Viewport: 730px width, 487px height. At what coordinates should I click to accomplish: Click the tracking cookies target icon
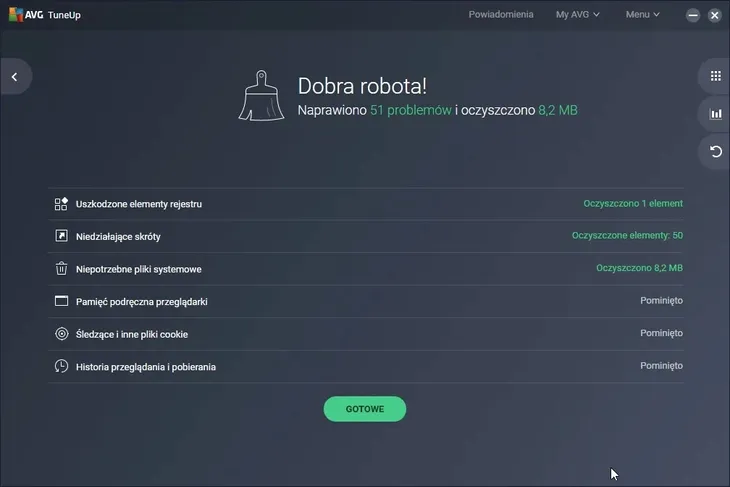(61, 334)
